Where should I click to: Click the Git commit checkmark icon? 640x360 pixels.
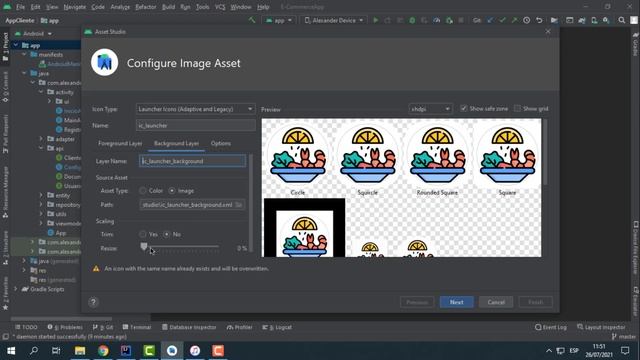pos(502,20)
